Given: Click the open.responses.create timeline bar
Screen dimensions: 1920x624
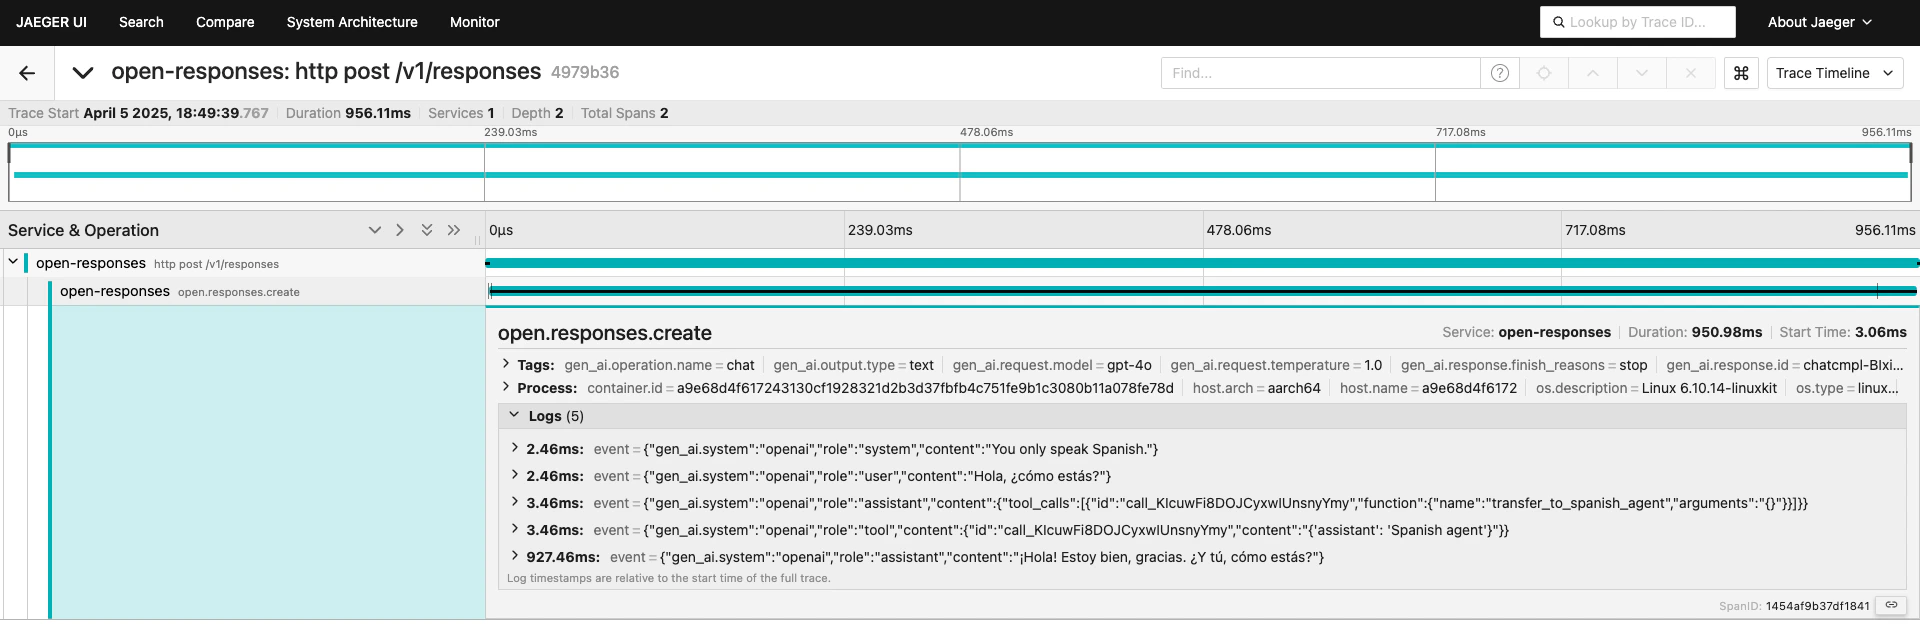Looking at the screenshot, I should [1203, 291].
